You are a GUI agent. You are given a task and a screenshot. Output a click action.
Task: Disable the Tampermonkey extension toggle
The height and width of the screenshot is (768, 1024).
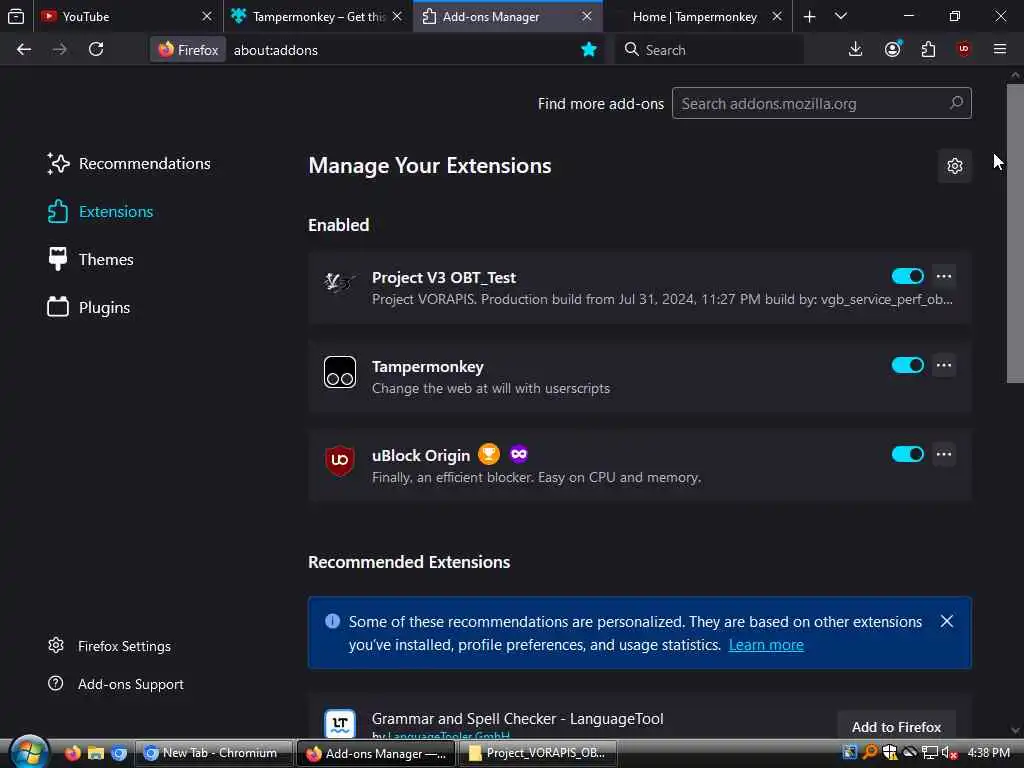908,365
